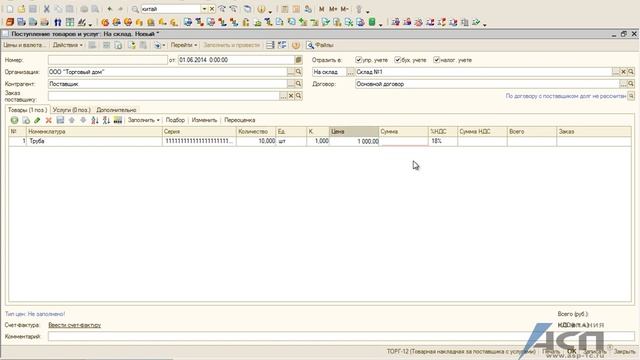Delete the row with the red X icon
This screenshot has width=640, height=360.
click(x=49, y=120)
